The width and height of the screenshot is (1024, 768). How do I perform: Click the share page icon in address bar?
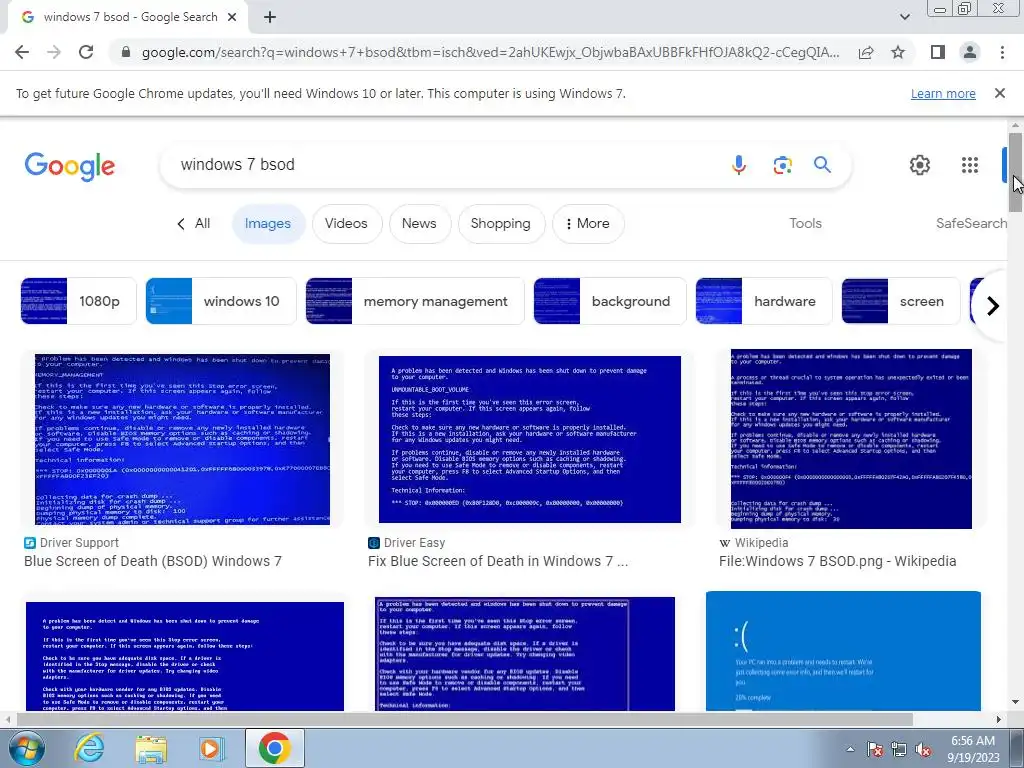pos(866,52)
